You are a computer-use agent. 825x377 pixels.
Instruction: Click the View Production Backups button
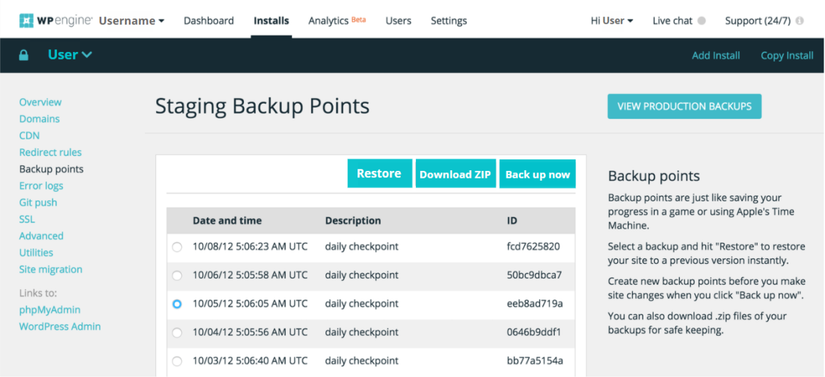pyautogui.click(x=685, y=106)
